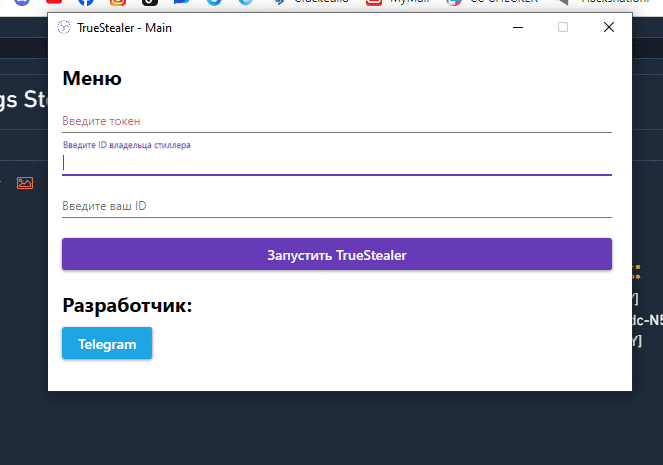
Task: Minimize the TrueStealer - Main window
Action: tap(518, 27)
